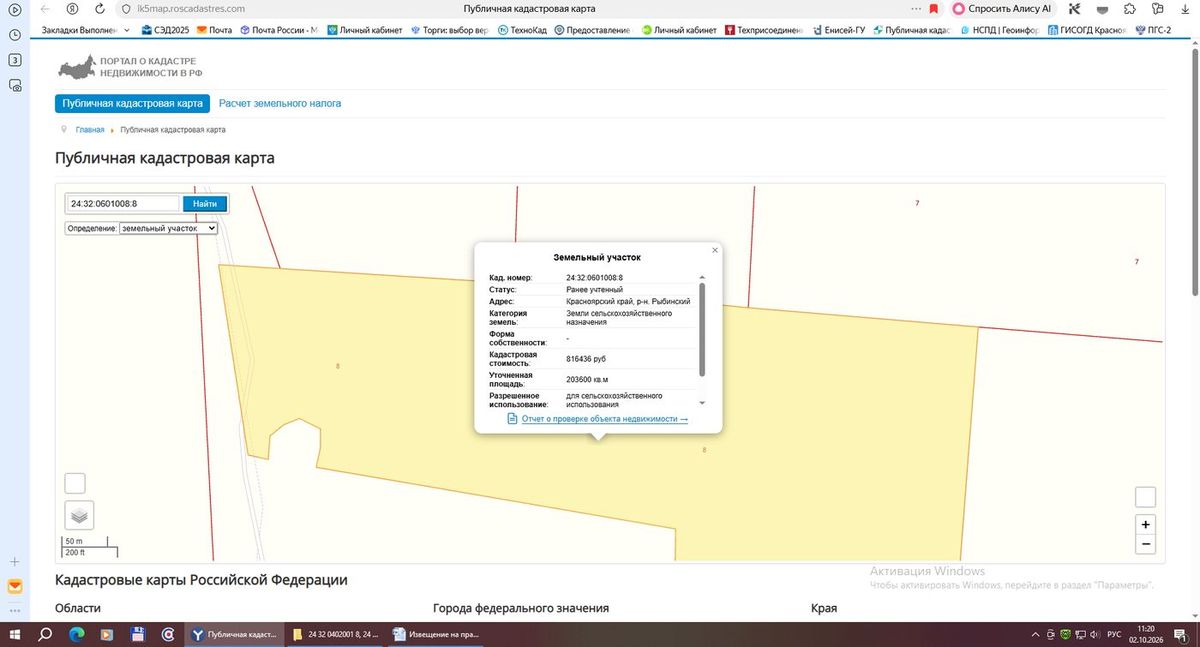Click the map layers stack icon
The height and width of the screenshot is (647, 1200).
click(x=80, y=516)
